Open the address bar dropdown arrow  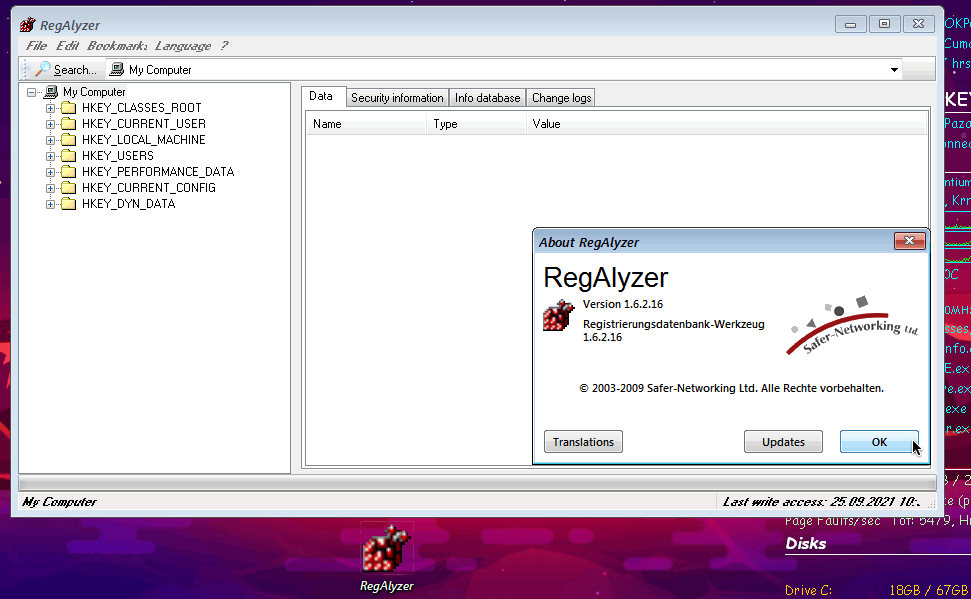tap(894, 69)
